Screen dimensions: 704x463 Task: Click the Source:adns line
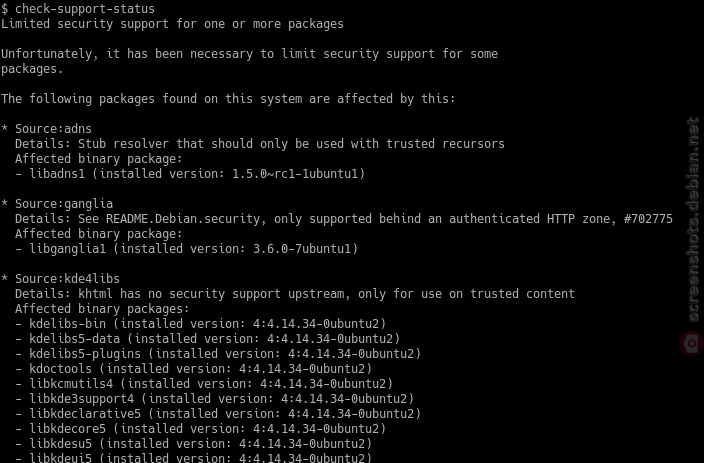point(46,129)
